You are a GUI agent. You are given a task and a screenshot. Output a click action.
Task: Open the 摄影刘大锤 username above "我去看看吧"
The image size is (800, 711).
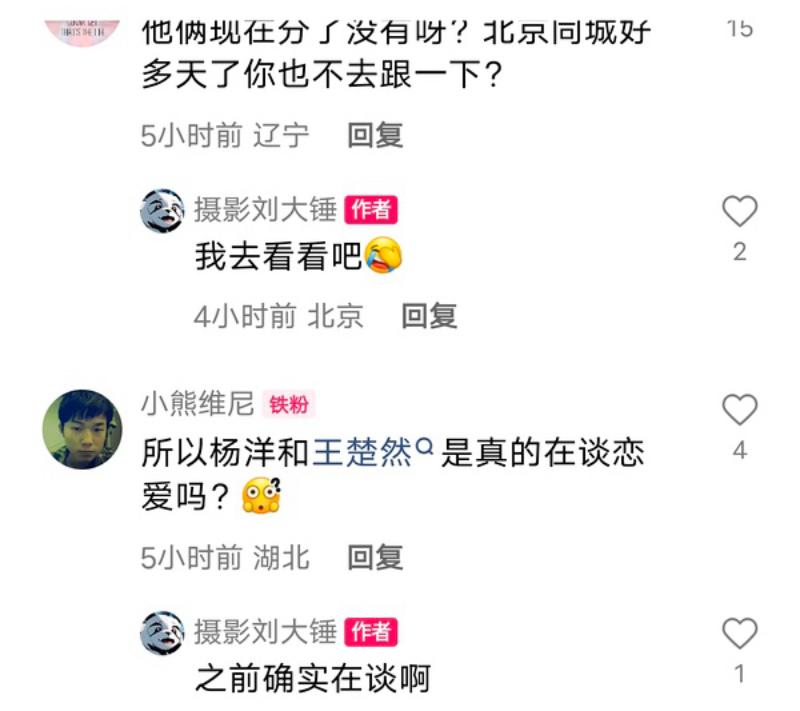(265, 210)
